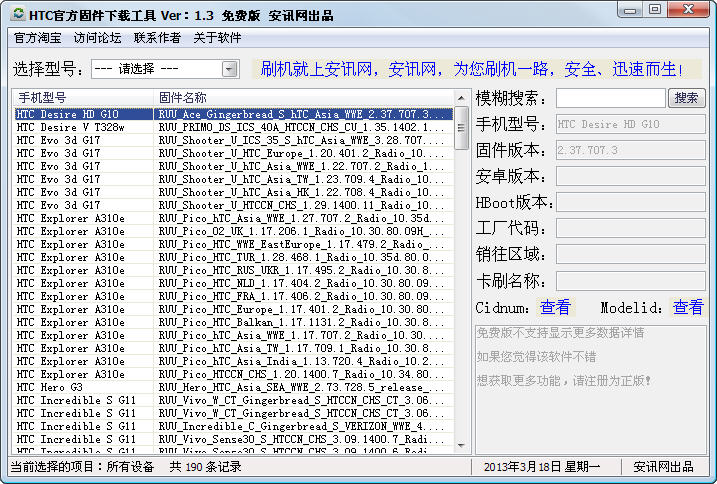Click the list scrollbar up arrow
The width and height of the screenshot is (717, 484).
(461, 98)
